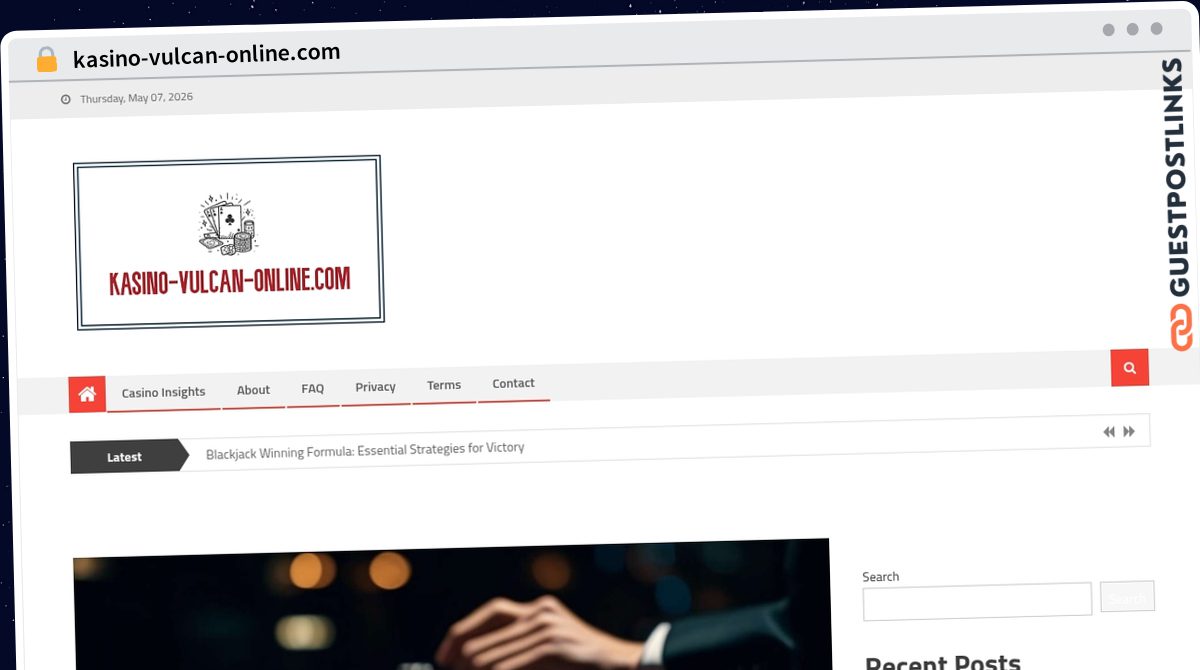Click the padlock icon beside the URL
Screen dimensions: 1200x670
pos(46,59)
